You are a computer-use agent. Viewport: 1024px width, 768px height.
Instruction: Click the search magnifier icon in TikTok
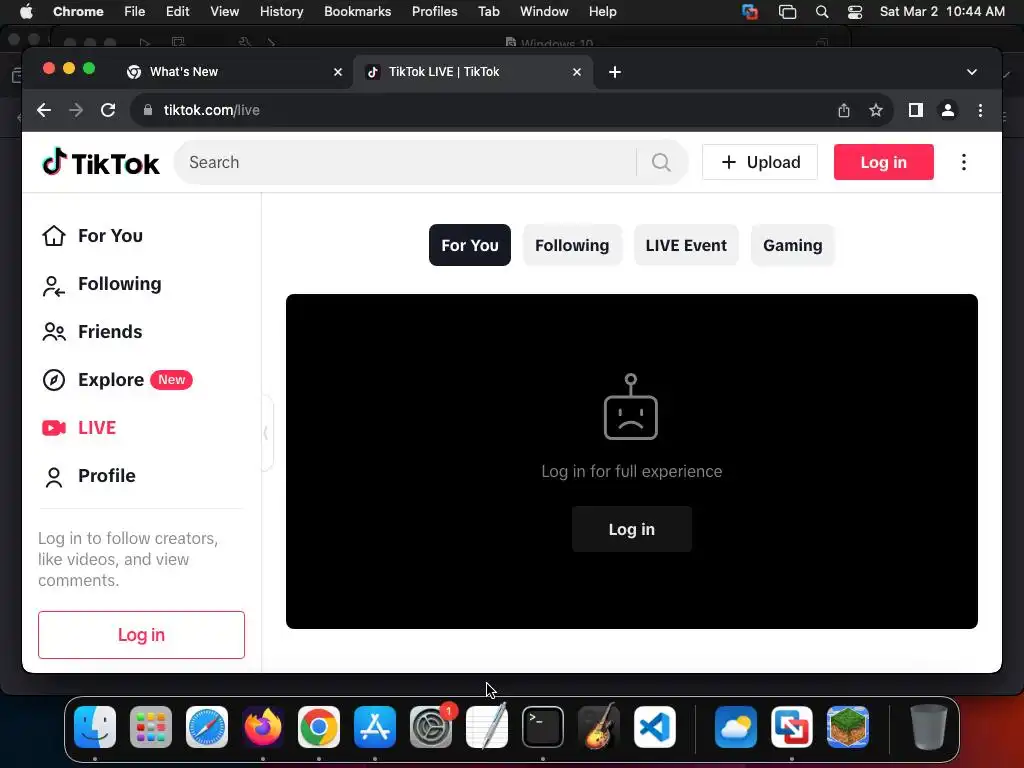(x=661, y=162)
